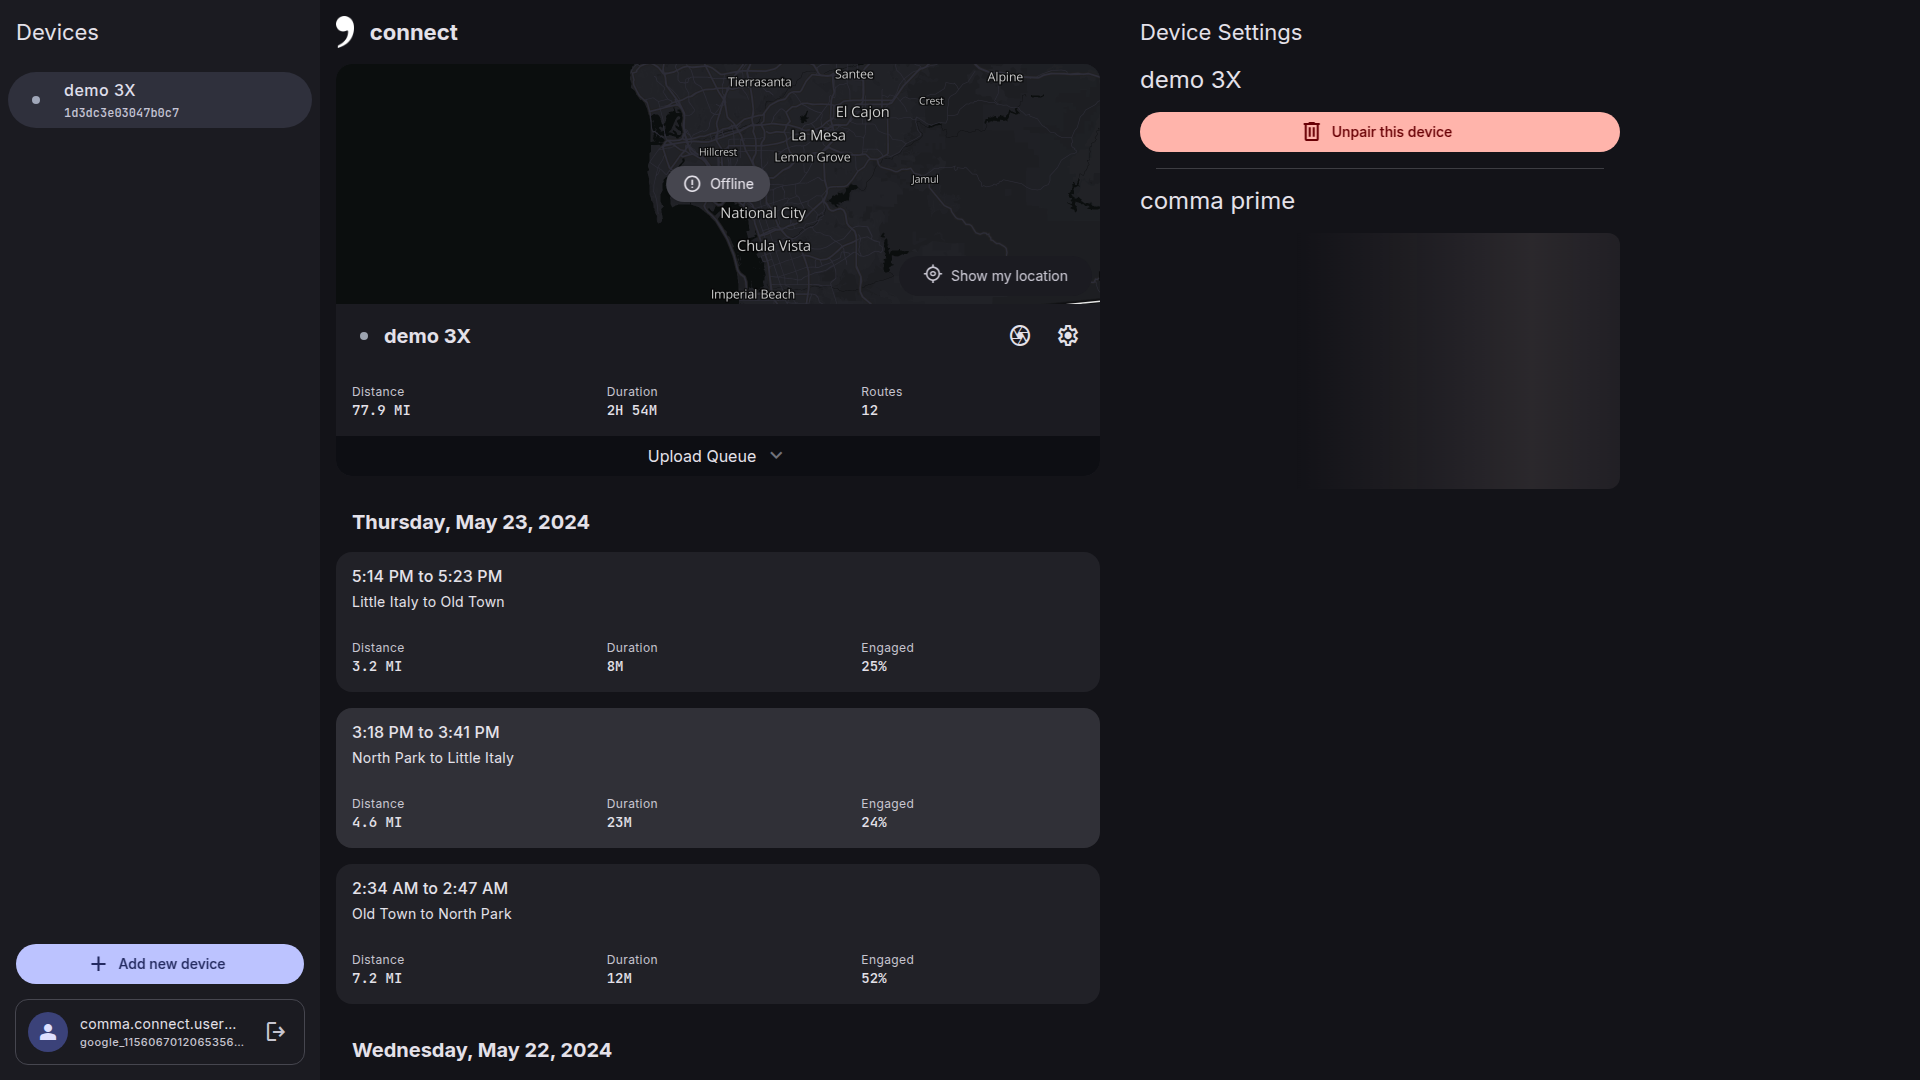This screenshot has width=1920, height=1080.
Task: Click the location crosshair icon on map
Action: [933, 275]
